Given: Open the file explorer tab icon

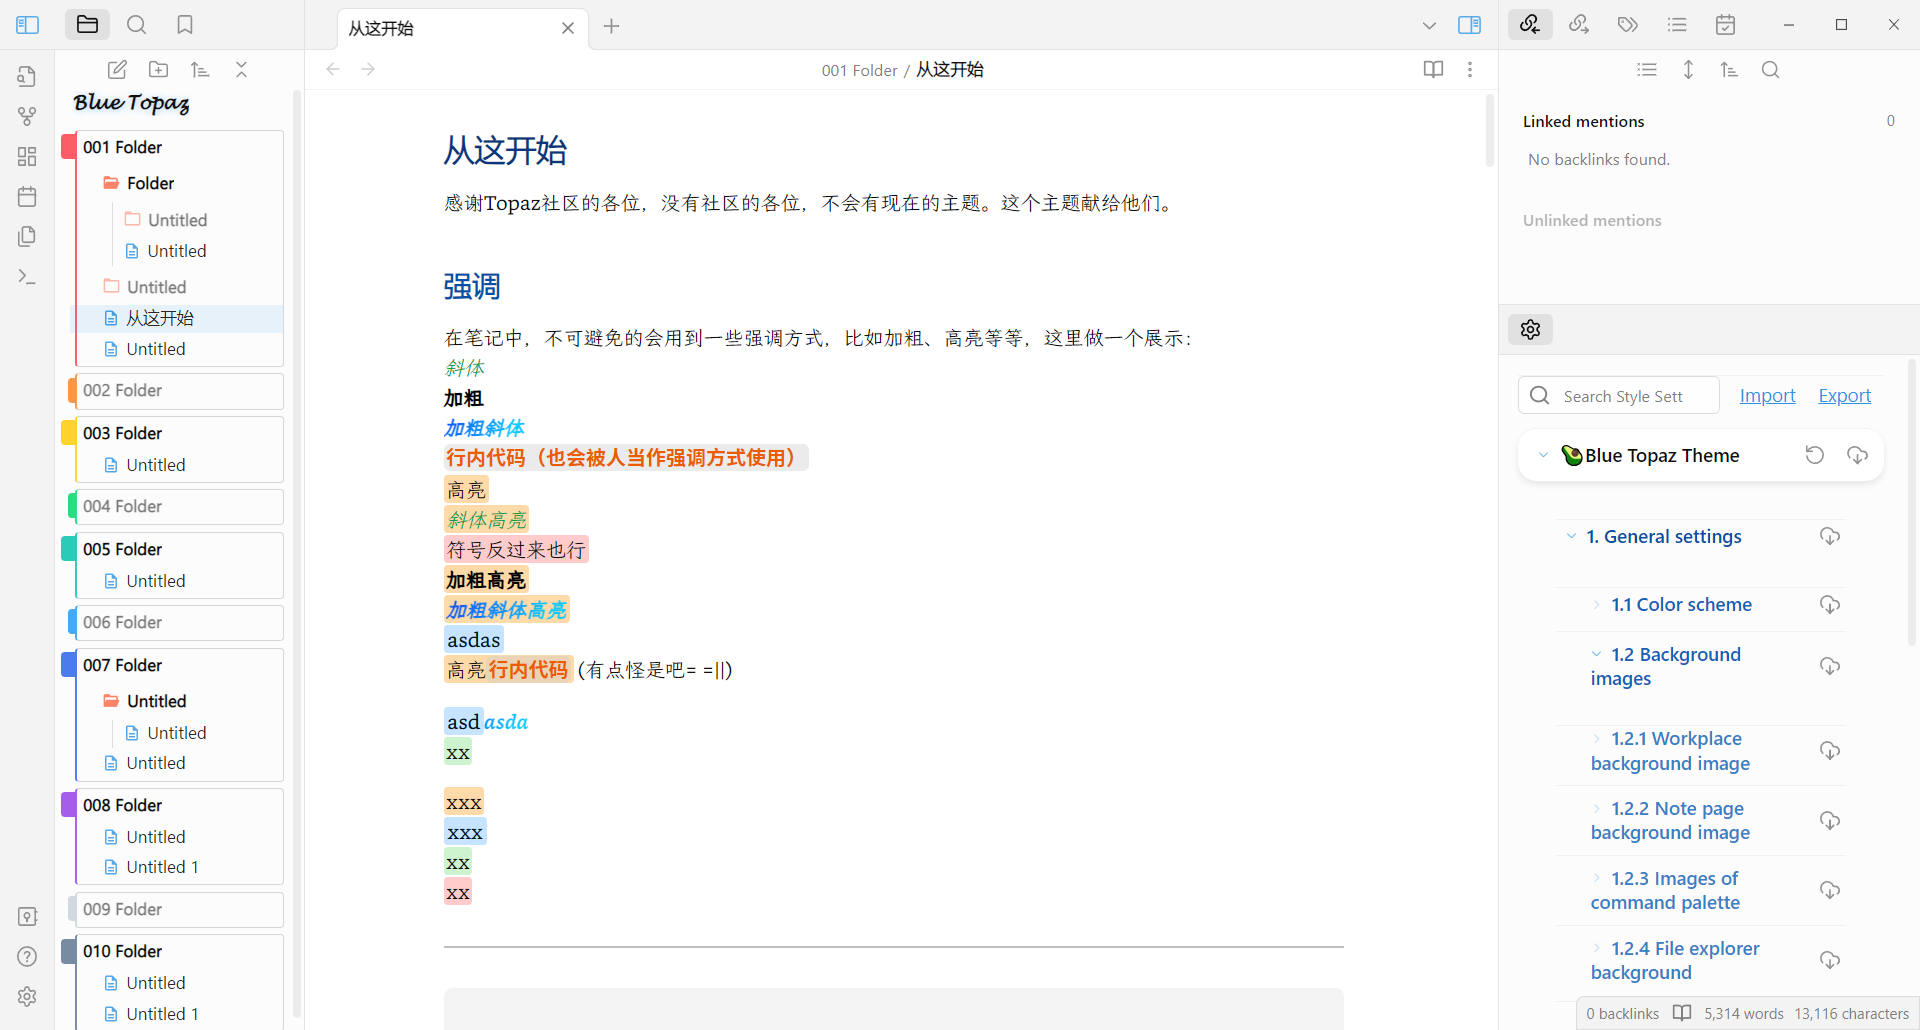Looking at the screenshot, I should coord(87,25).
